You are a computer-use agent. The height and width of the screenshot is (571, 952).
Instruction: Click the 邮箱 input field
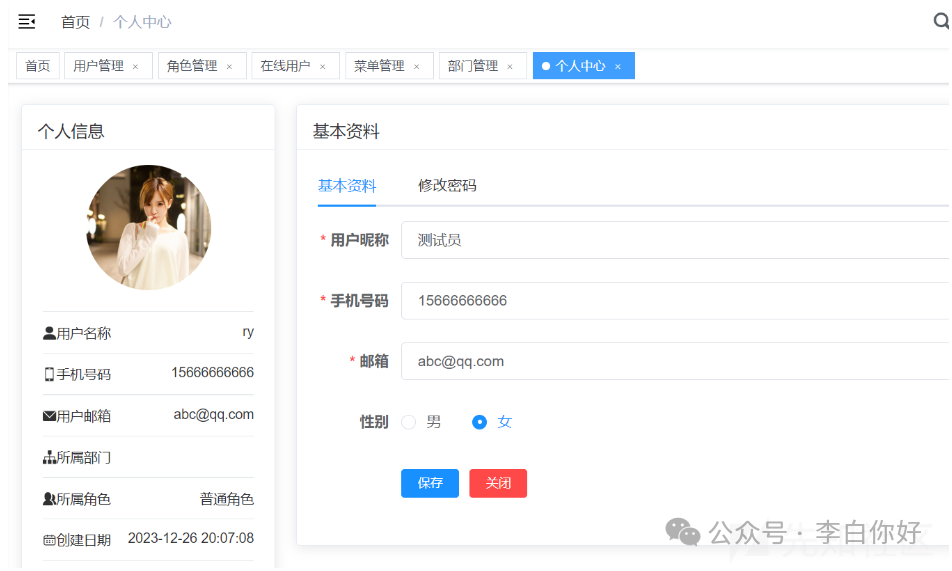click(675, 361)
